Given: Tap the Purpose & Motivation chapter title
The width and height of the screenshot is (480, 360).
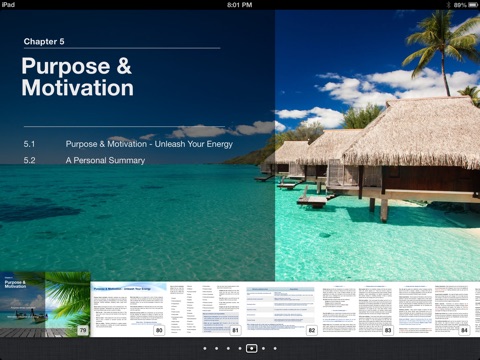Looking at the screenshot, I should click(x=77, y=77).
